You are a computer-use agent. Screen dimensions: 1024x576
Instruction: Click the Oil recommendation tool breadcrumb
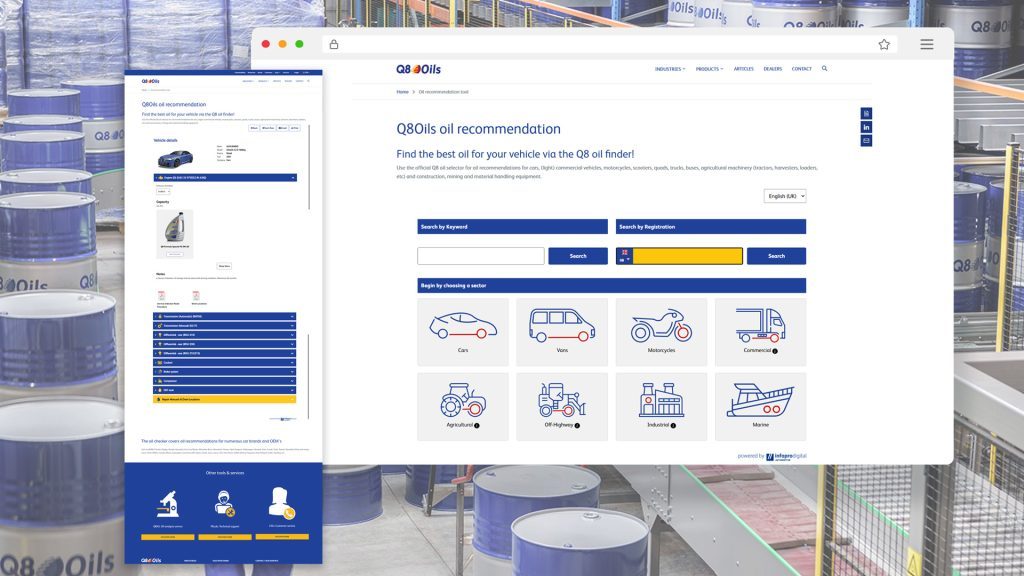pyautogui.click(x=443, y=92)
